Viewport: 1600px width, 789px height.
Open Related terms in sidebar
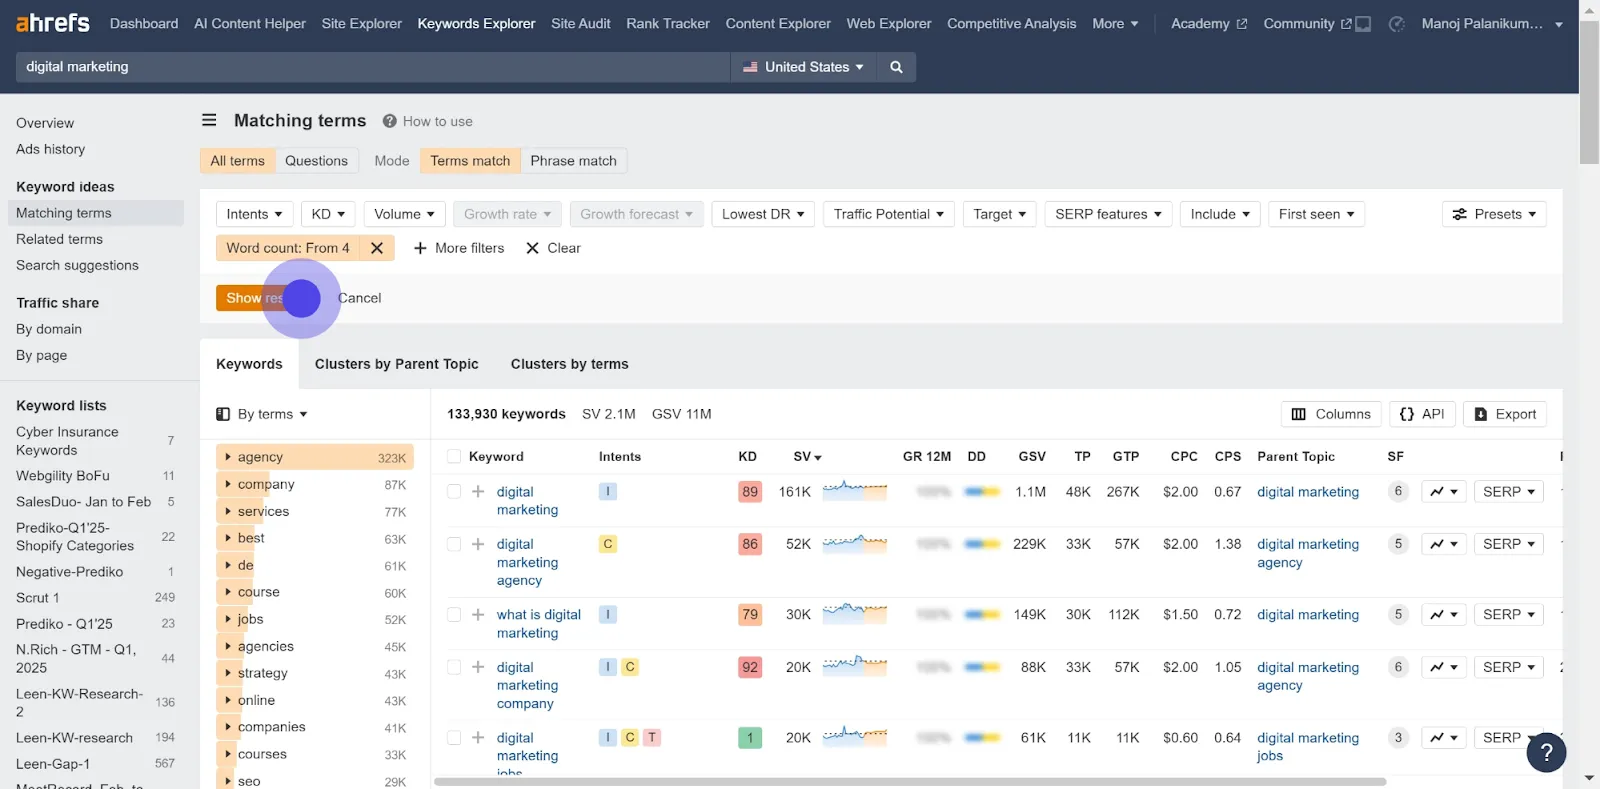click(59, 239)
